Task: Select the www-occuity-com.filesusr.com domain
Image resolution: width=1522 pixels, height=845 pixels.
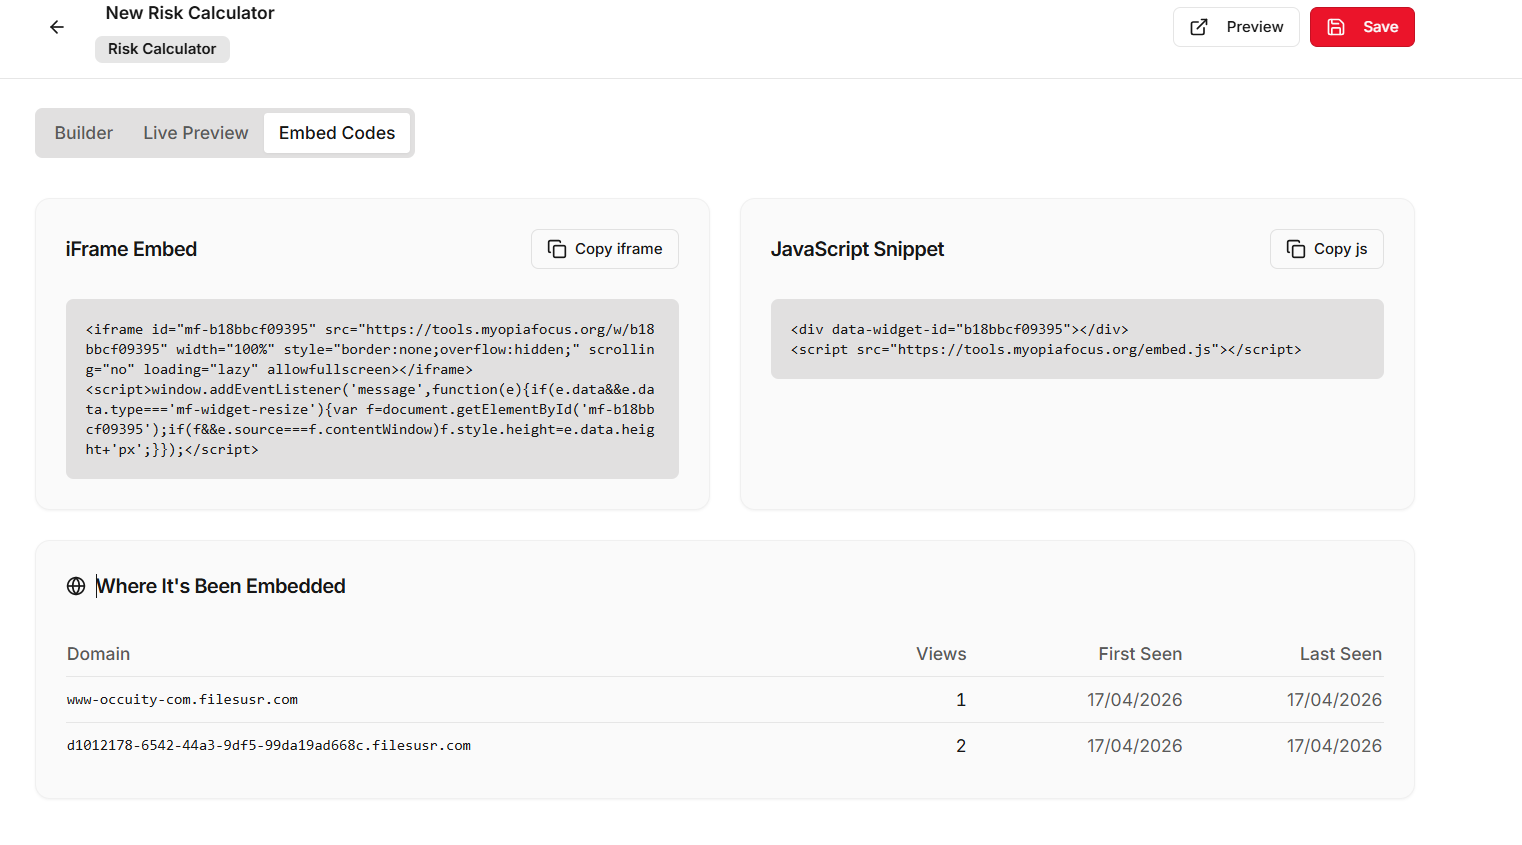Action: (182, 700)
